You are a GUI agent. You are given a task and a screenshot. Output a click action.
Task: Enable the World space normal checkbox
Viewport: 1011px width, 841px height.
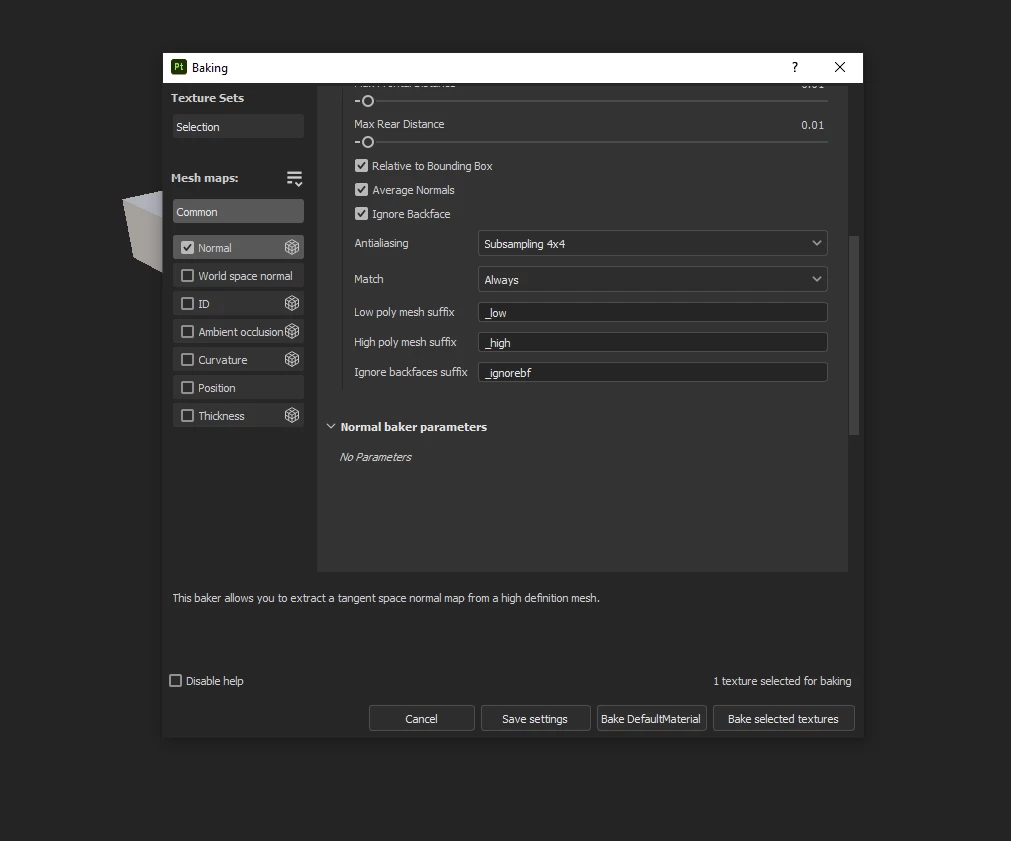tap(188, 275)
